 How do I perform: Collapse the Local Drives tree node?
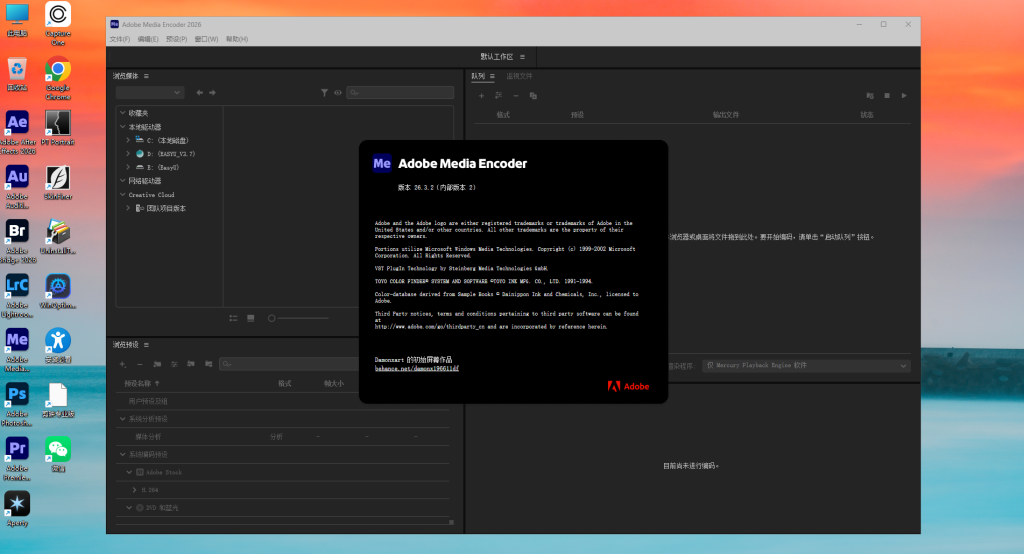(x=123, y=127)
